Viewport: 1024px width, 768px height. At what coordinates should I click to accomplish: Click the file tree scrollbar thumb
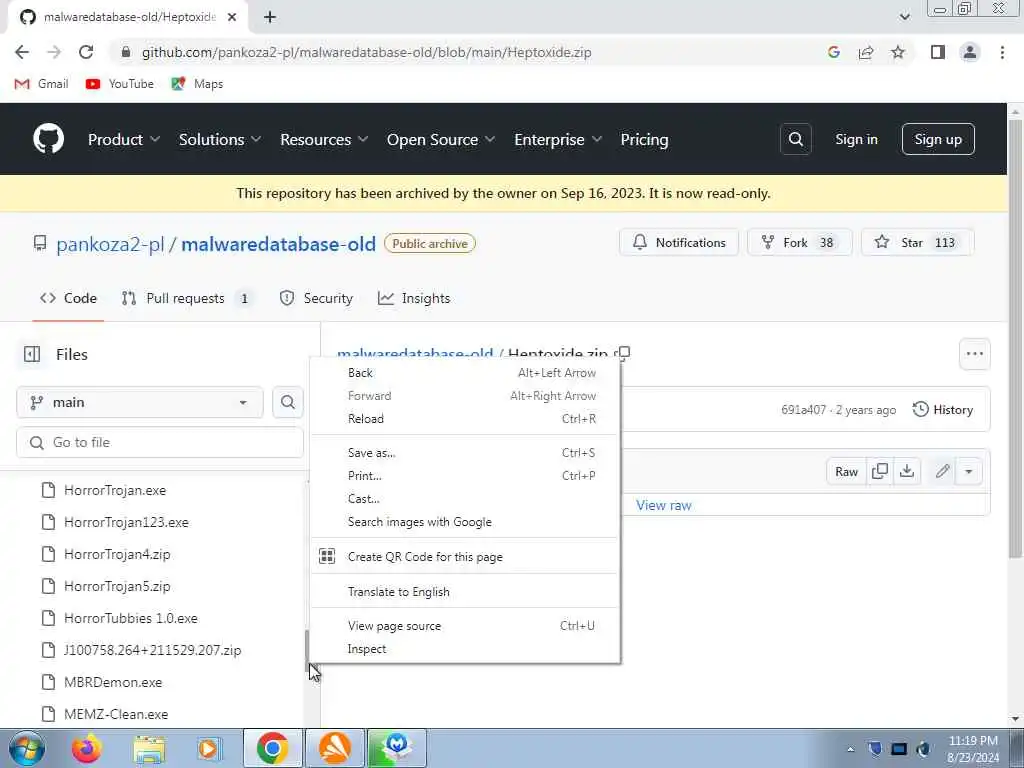pos(306,649)
